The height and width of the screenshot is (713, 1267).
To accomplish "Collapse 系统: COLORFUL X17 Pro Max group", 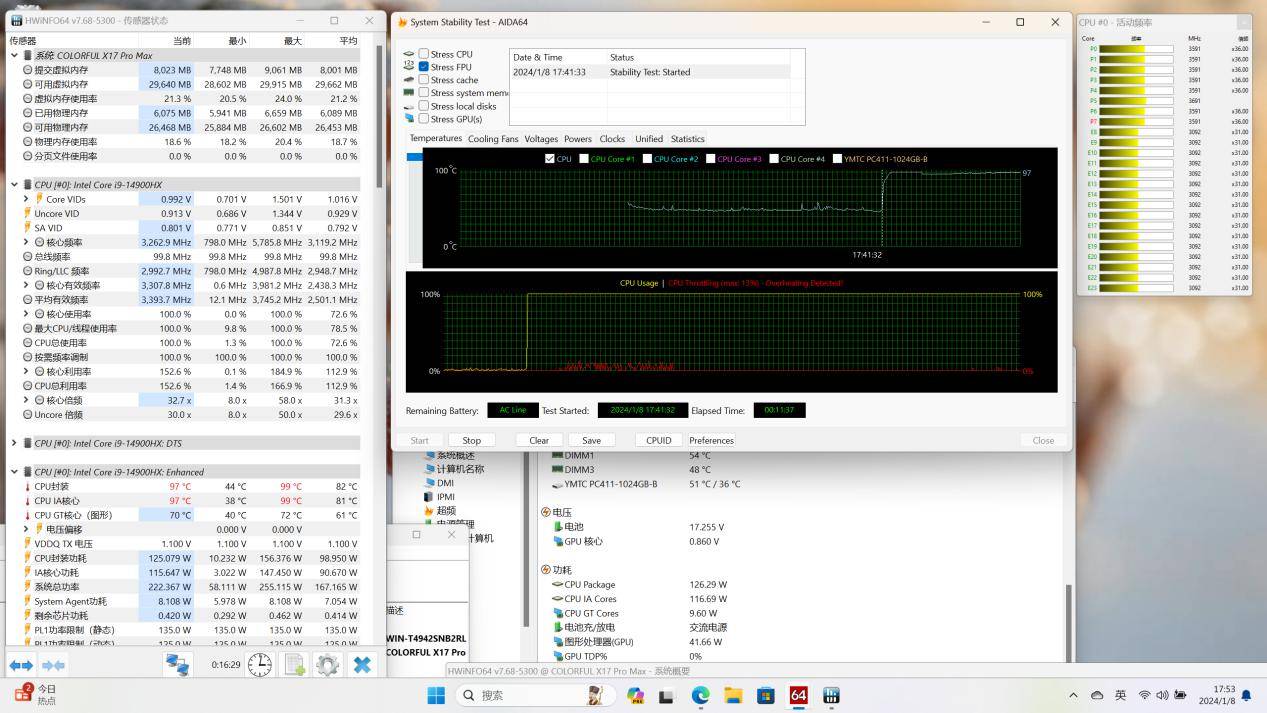I will tap(14, 56).
